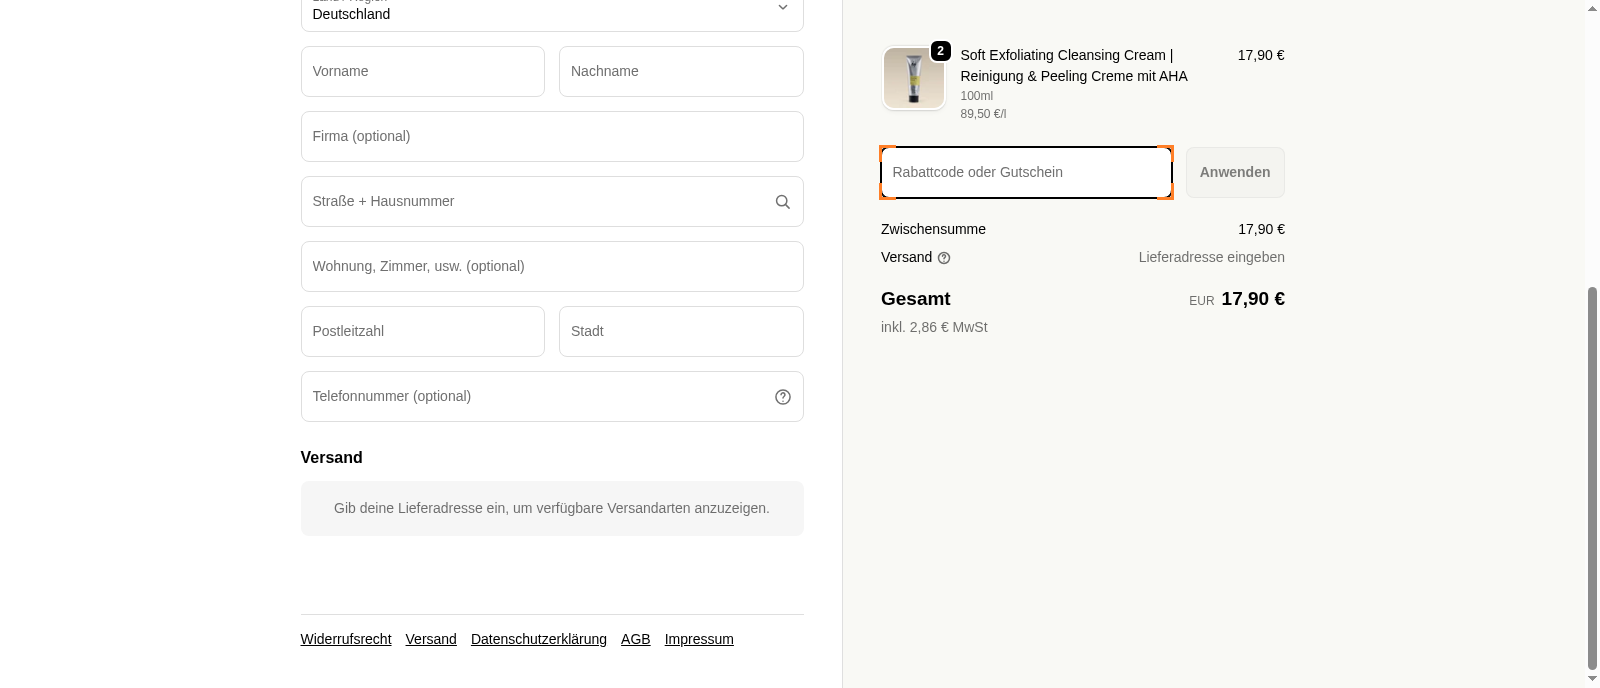The width and height of the screenshot is (1600, 688).
Task: Click the cleansing cream product thumbnail
Action: (913, 78)
